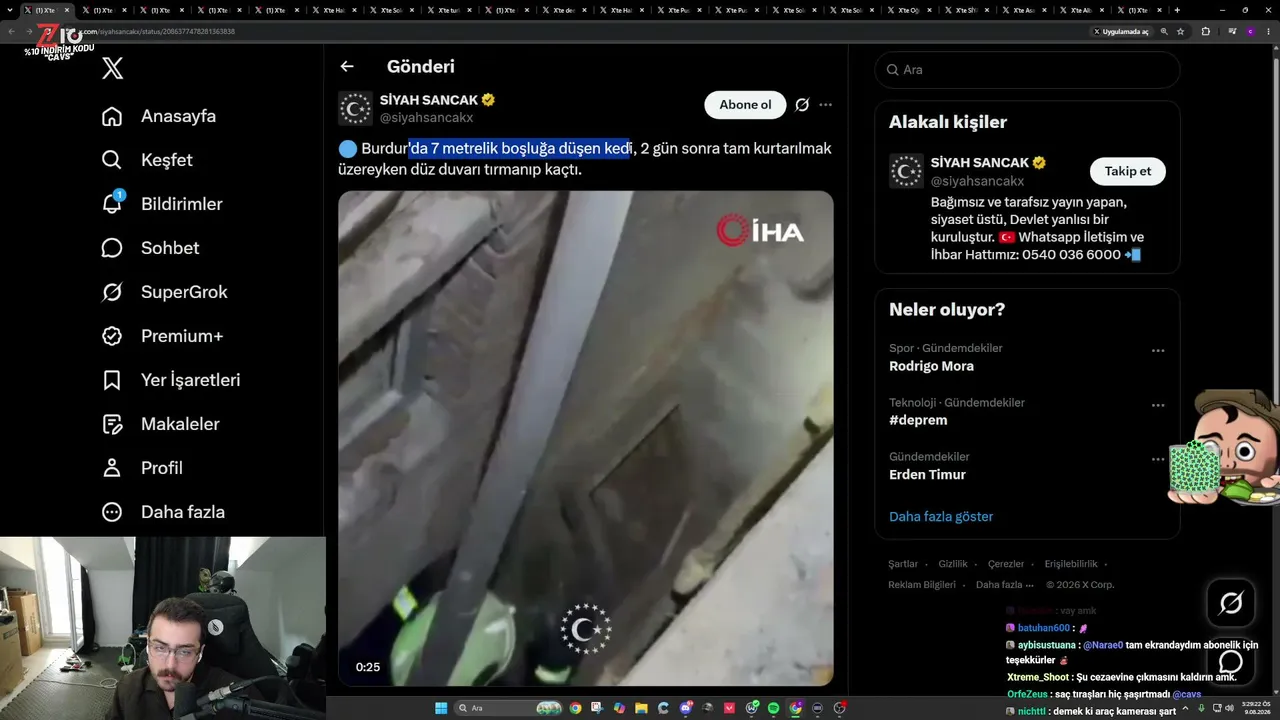Viewport: 1280px width, 720px height.
Task: Open the Reklam Bilgileri footer link
Action: 922,585
